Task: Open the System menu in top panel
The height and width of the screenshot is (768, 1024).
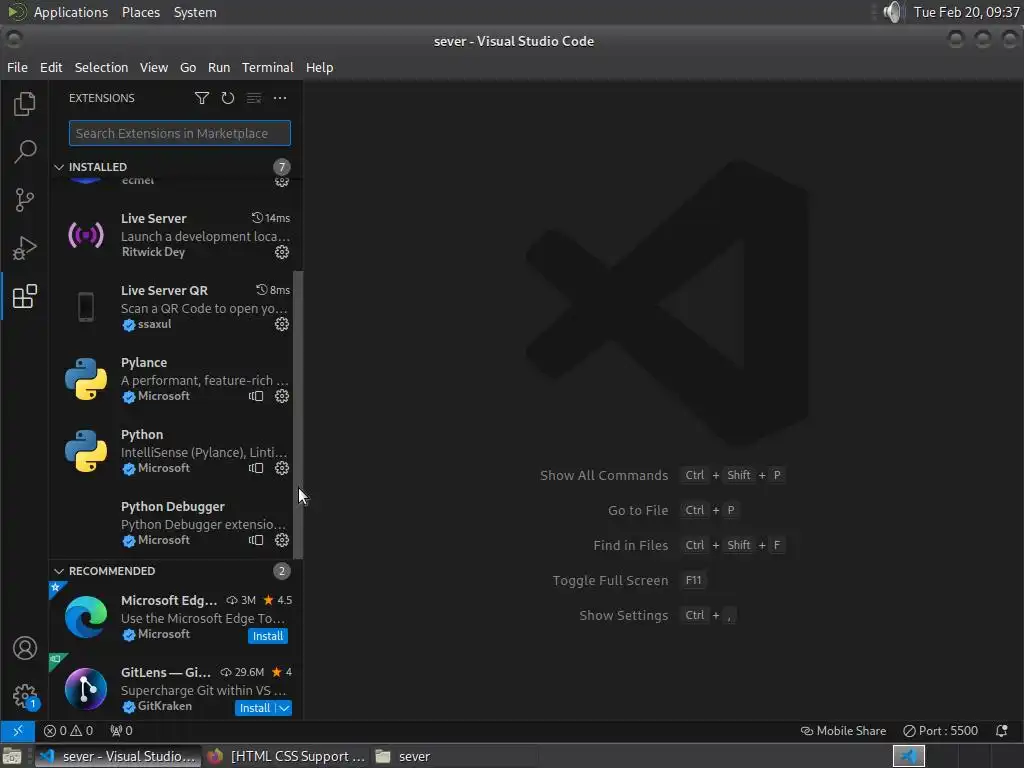Action: pos(195,12)
